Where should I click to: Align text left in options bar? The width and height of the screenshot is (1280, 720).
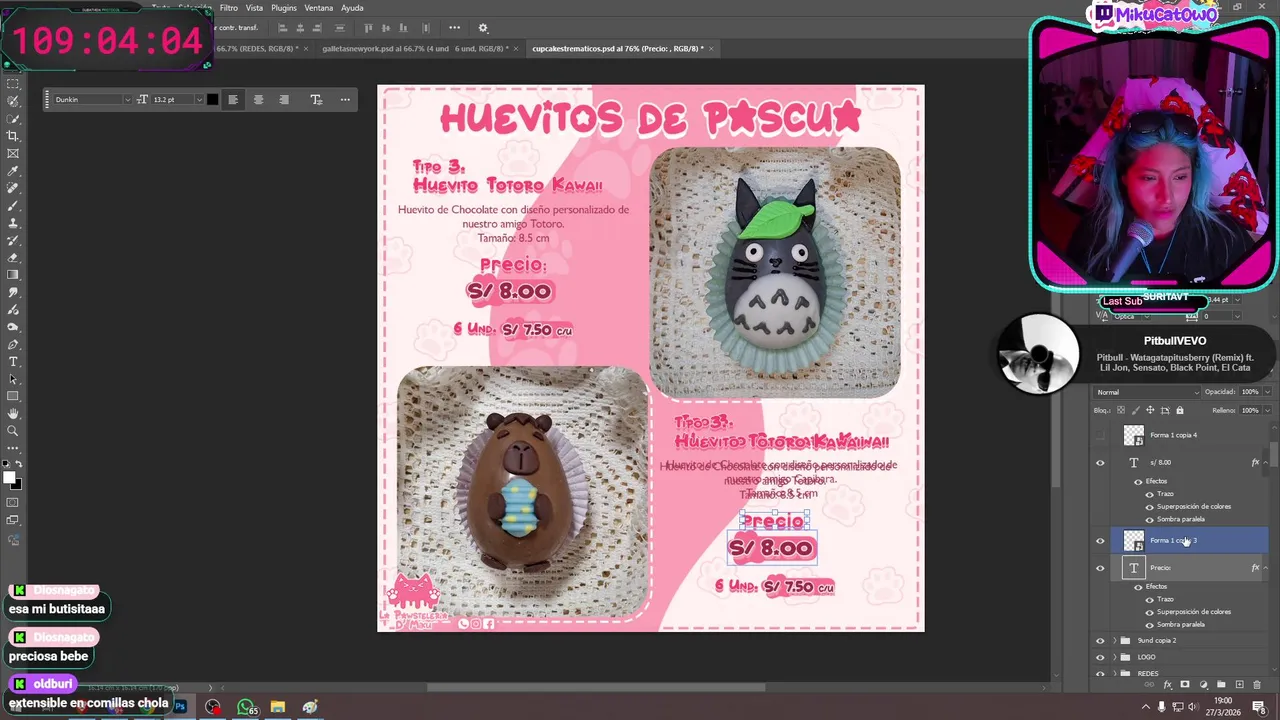point(233,99)
